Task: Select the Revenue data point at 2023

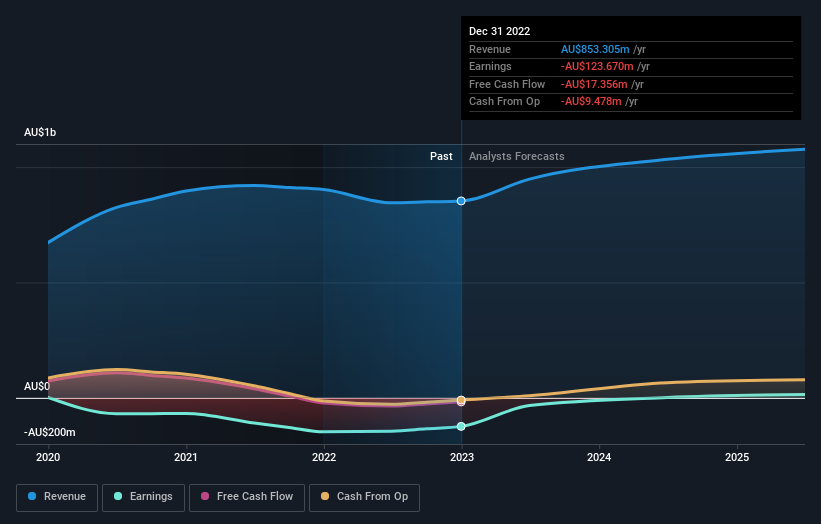Action: pyautogui.click(x=461, y=201)
